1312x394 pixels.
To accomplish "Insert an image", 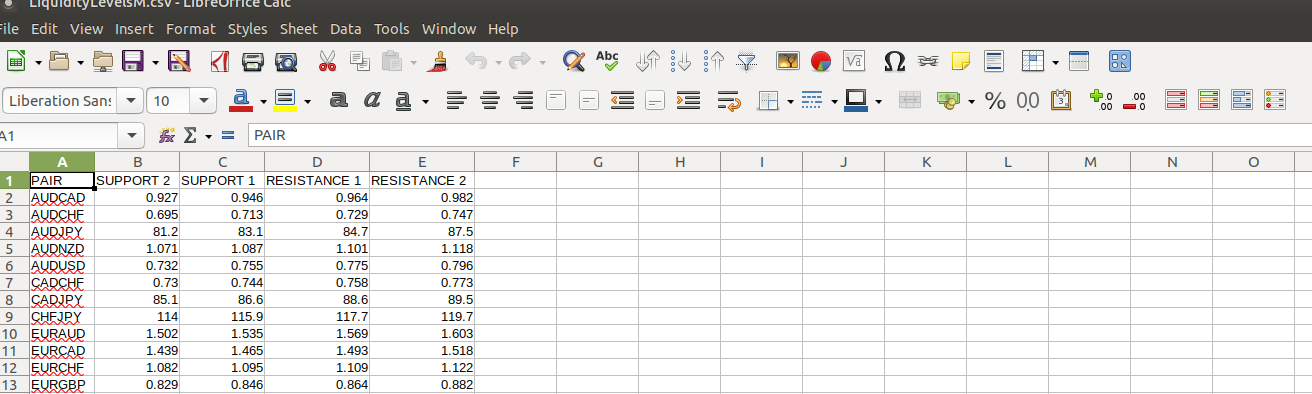I will pyautogui.click(x=789, y=62).
